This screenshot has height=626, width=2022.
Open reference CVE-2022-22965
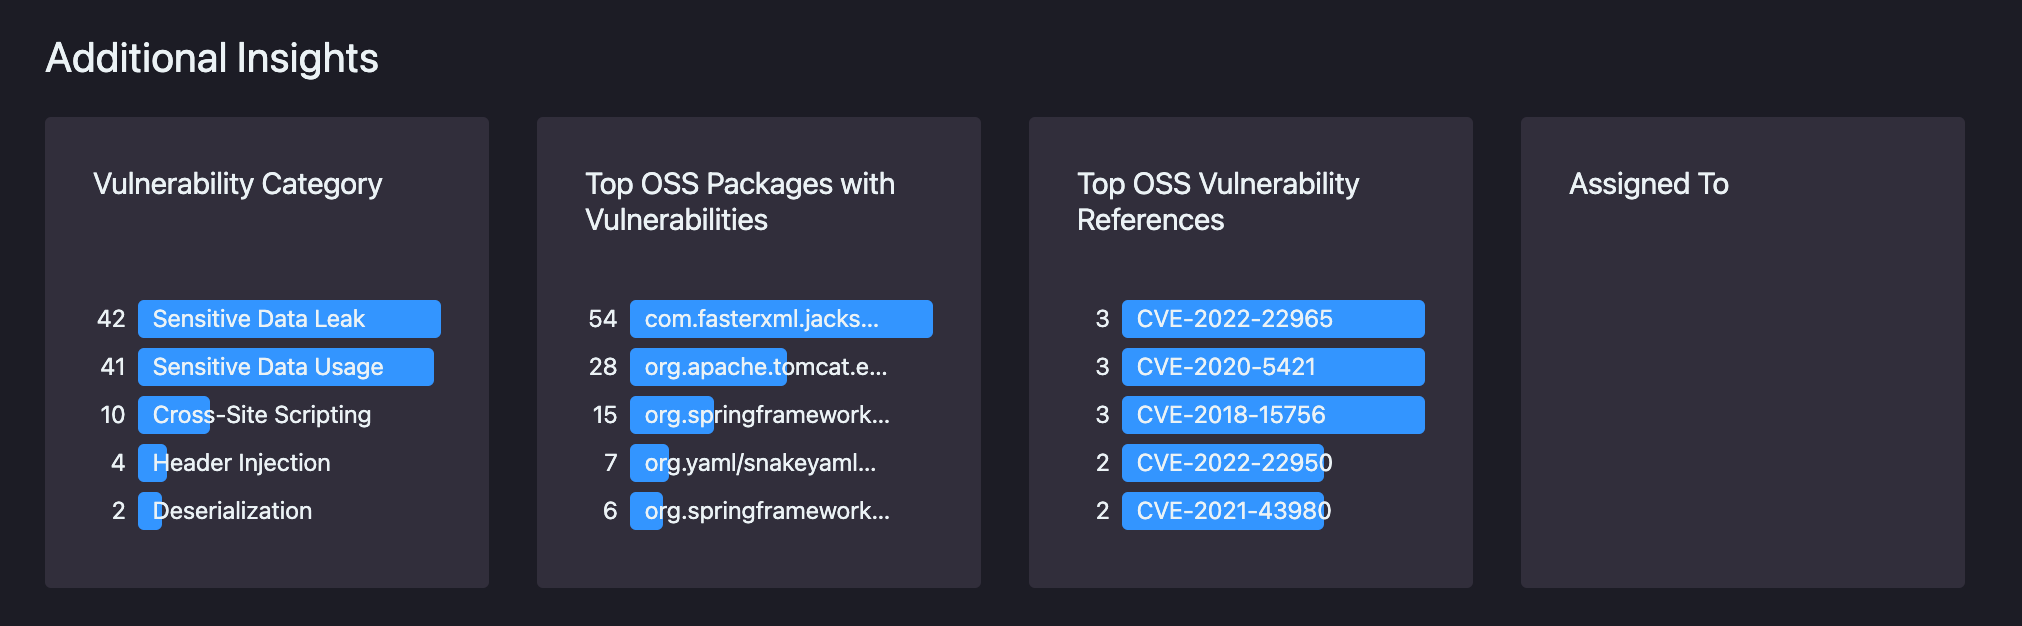[1273, 319]
